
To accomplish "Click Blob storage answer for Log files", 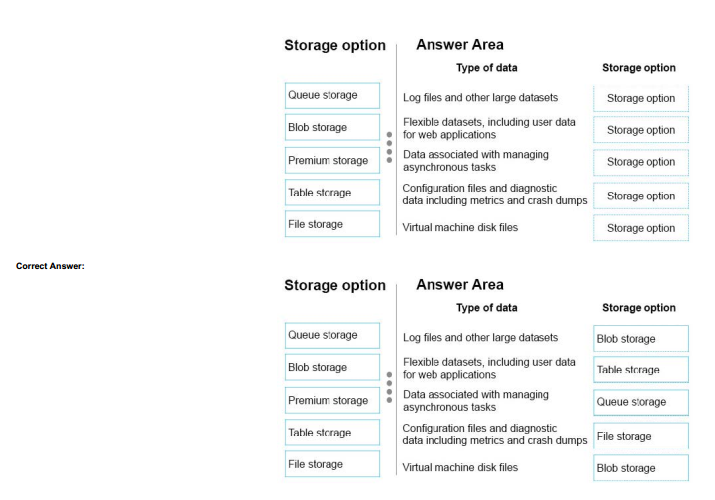I will pos(641,339).
